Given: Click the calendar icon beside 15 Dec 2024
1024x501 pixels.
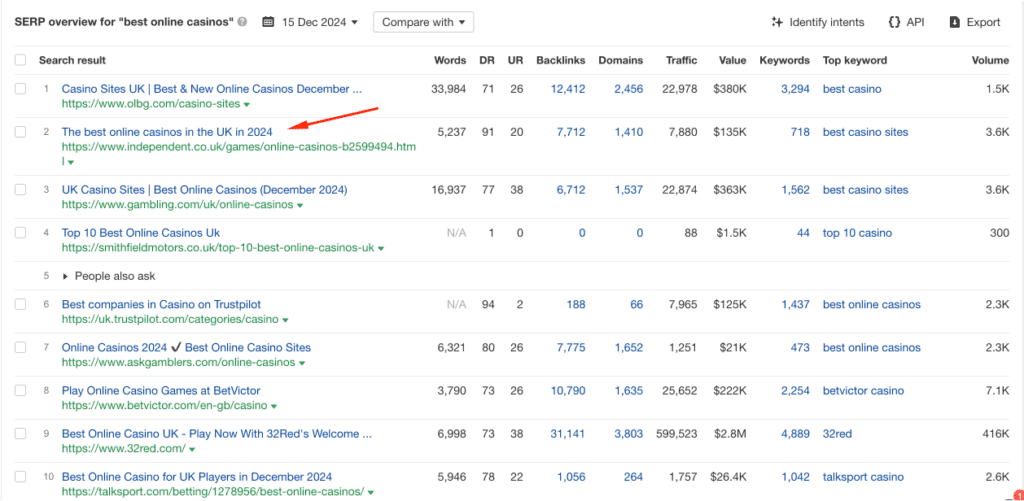Looking at the screenshot, I should pyautogui.click(x=268, y=22).
